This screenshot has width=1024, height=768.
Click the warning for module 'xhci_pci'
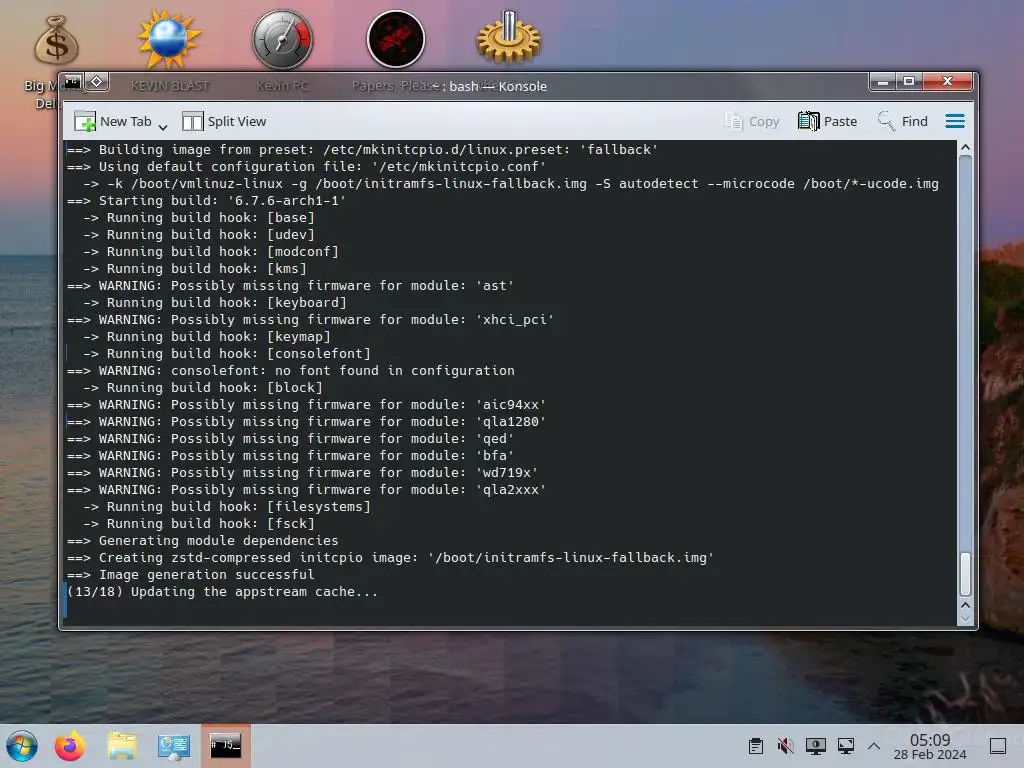pos(310,320)
